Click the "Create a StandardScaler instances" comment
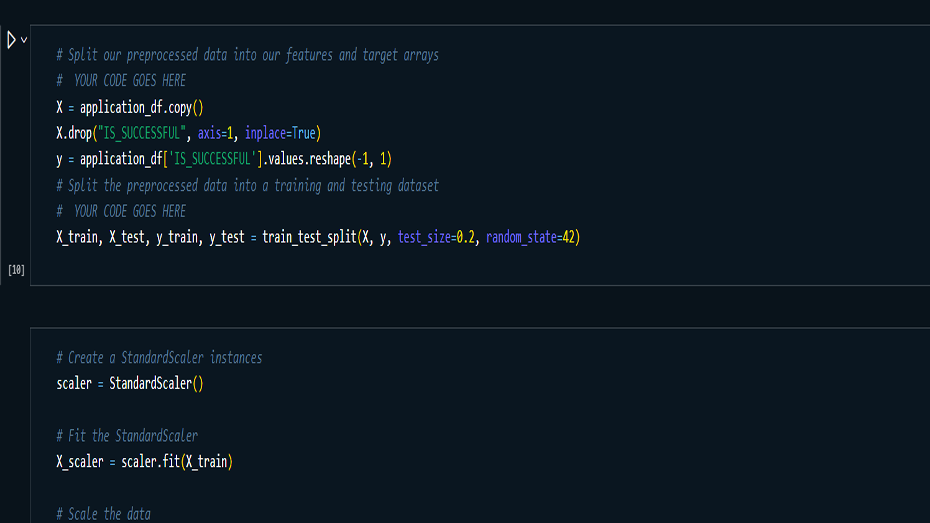930x523 pixels. (x=159, y=357)
